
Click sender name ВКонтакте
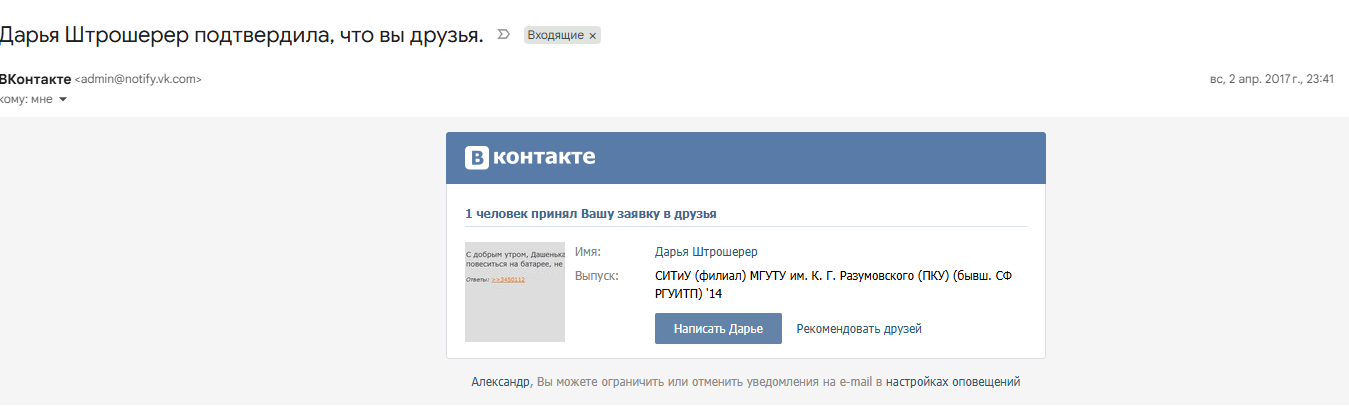point(35,79)
